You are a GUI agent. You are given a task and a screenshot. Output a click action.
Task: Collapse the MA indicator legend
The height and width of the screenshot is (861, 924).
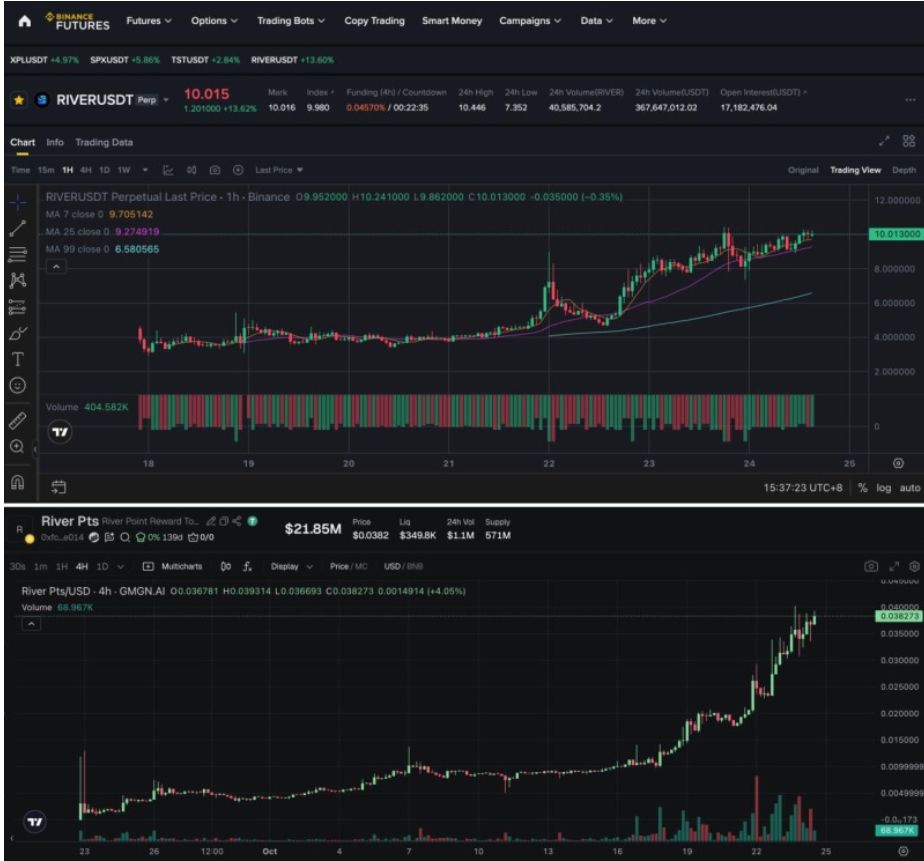coord(57,267)
